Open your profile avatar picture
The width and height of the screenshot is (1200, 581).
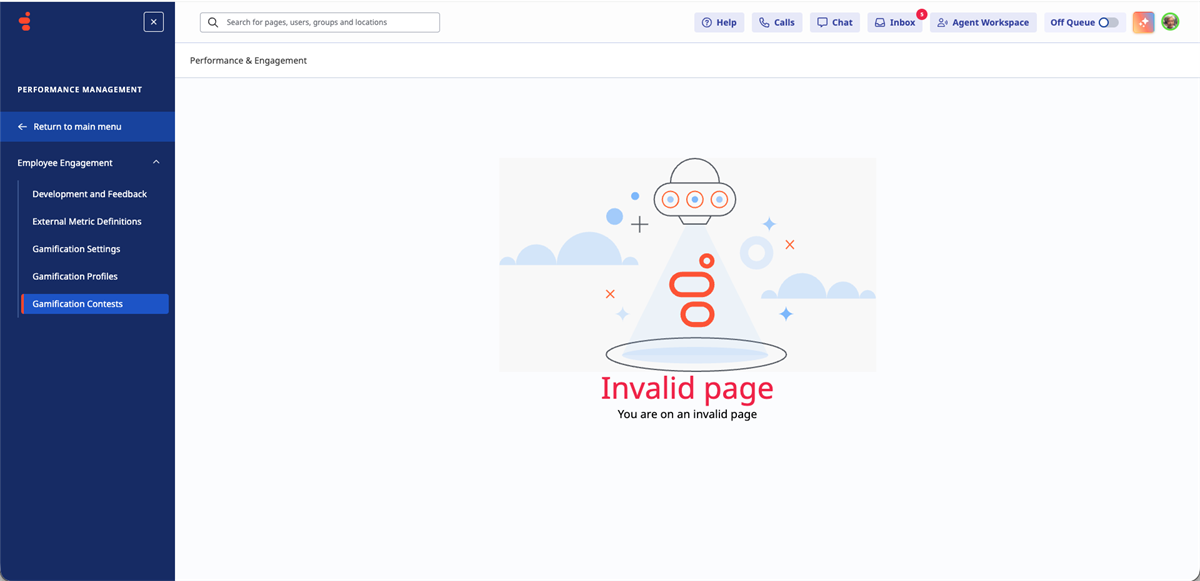coord(1170,21)
